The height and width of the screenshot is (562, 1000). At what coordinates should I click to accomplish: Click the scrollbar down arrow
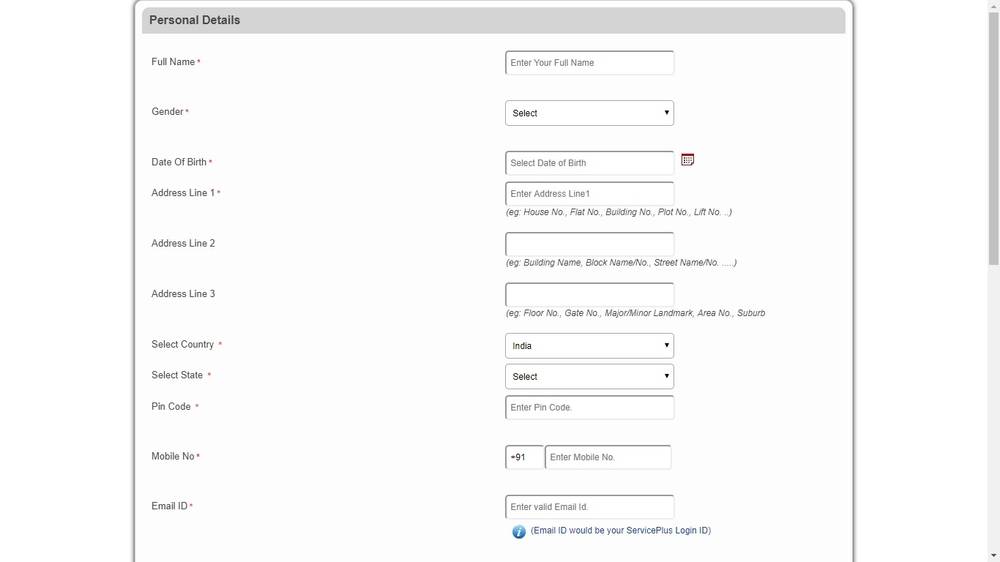pyautogui.click(x=993, y=555)
